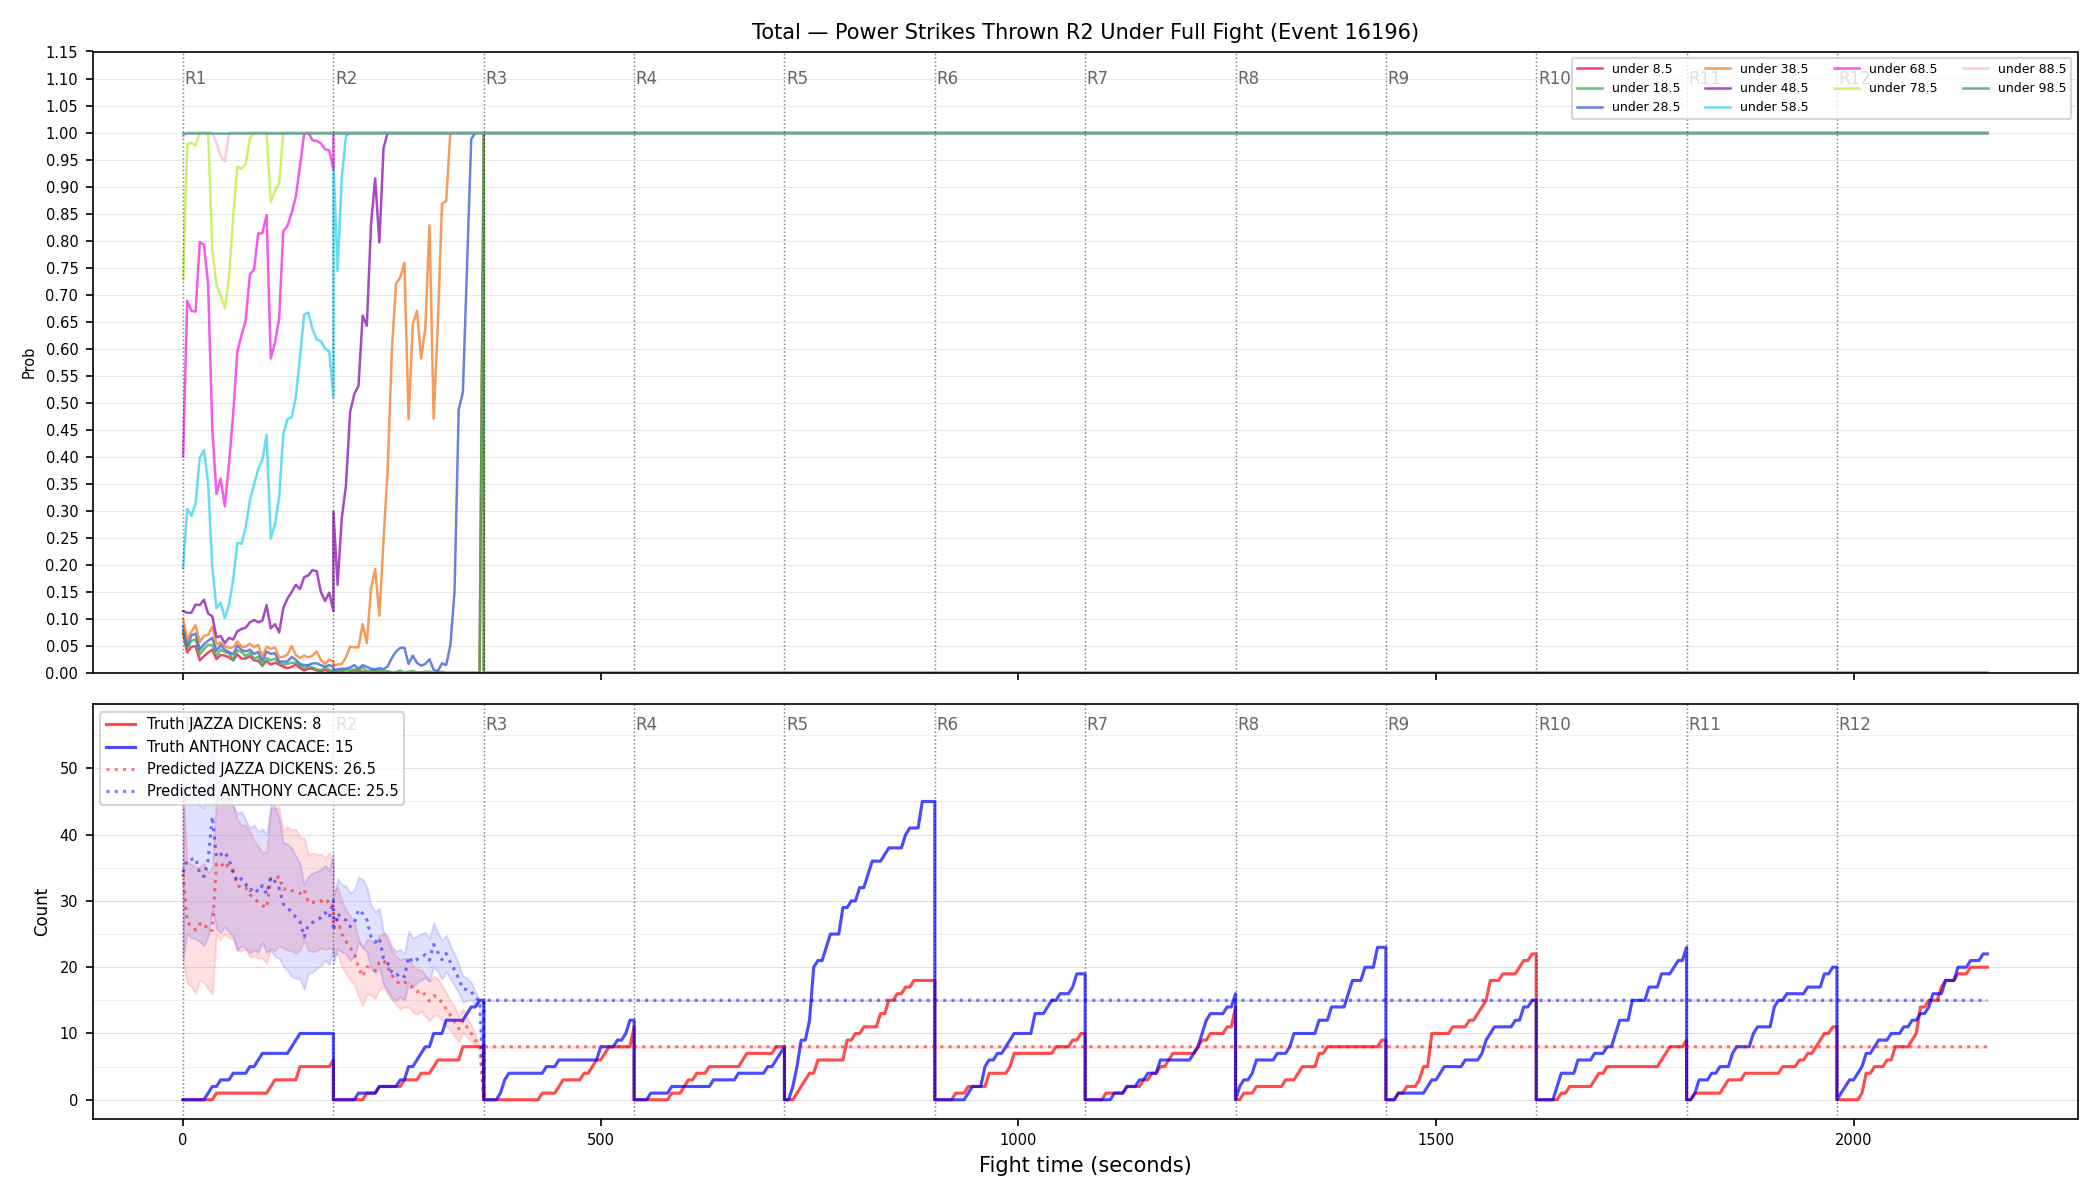The width and height of the screenshot is (2100, 1200).
Task: Click the 500 tick on the fight time axis
Action: pos(600,1139)
